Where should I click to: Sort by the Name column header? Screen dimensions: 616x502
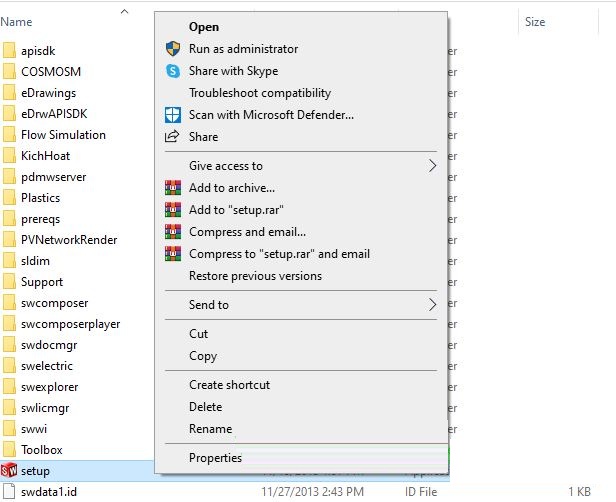pyautogui.click(x=16, y=22)
